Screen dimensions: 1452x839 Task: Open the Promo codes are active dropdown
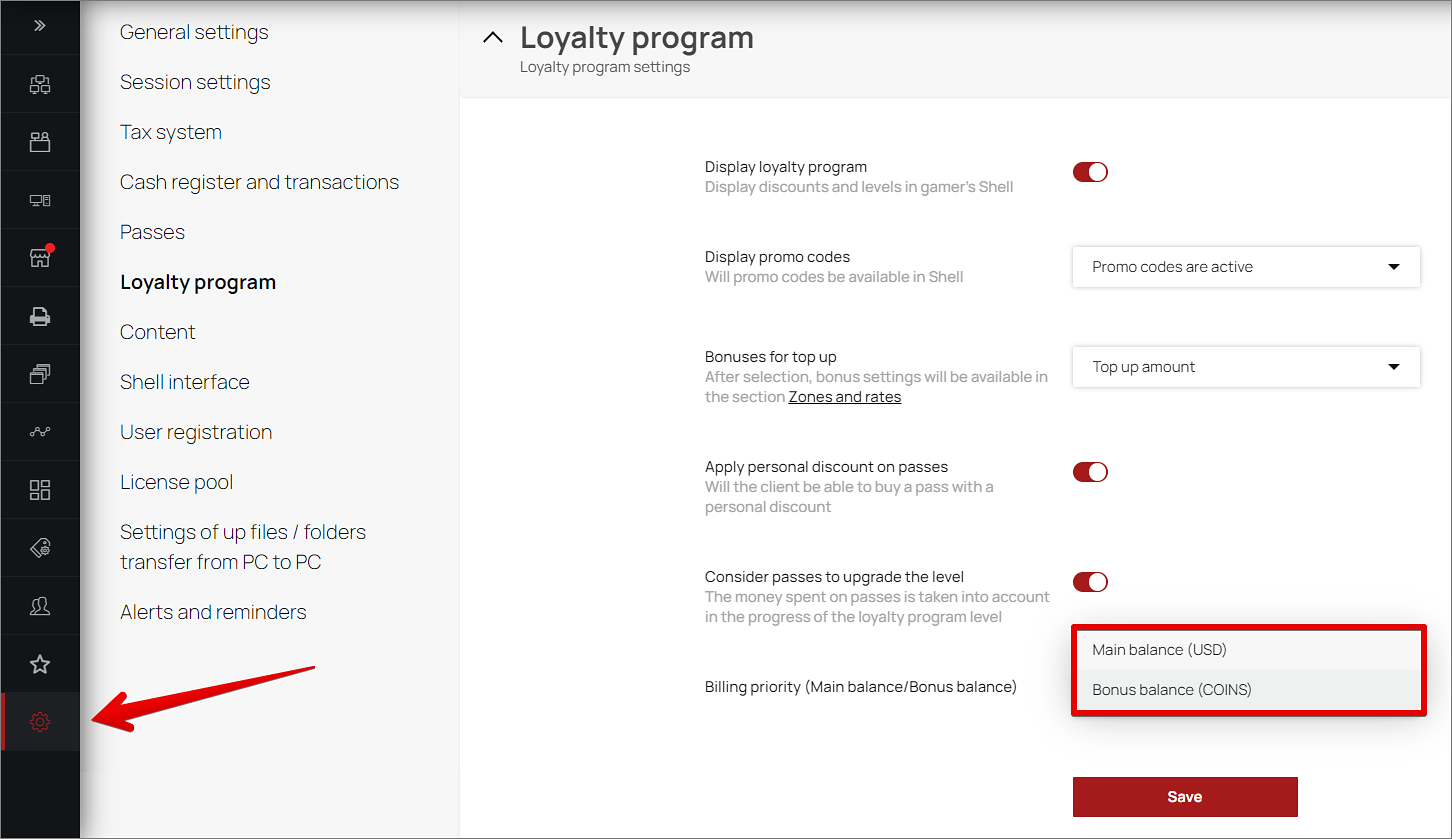point(1246,267)
